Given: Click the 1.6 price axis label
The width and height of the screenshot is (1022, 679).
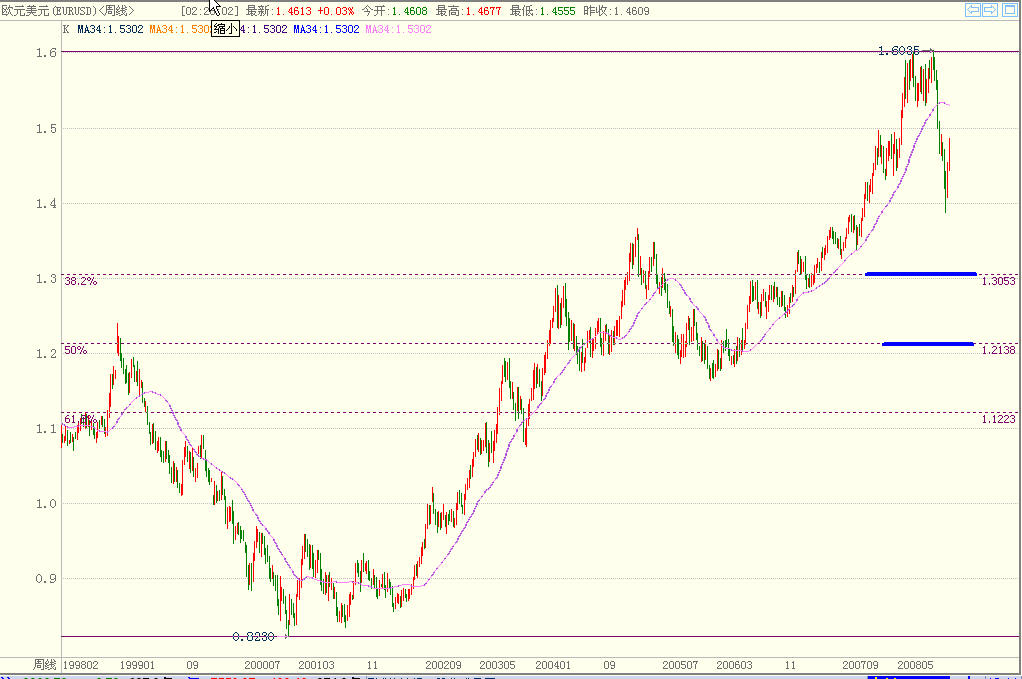Looking at the screenshot, I should [x=46, y=53].
